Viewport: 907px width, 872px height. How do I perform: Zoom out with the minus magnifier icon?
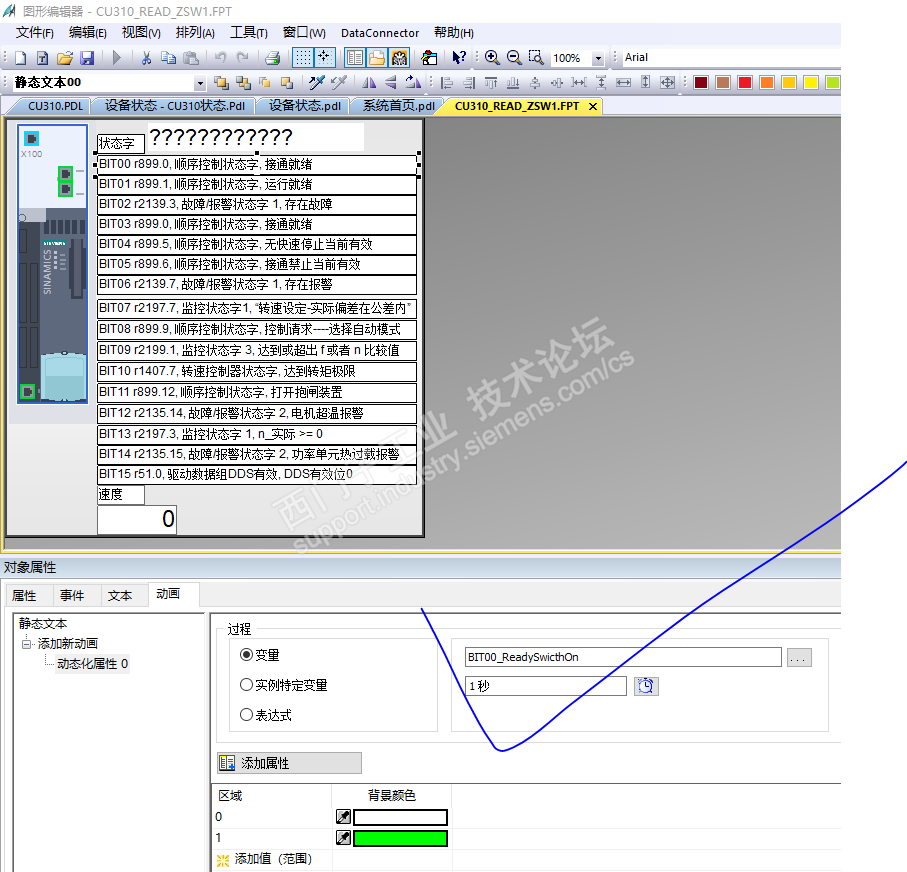coord(514,57)
